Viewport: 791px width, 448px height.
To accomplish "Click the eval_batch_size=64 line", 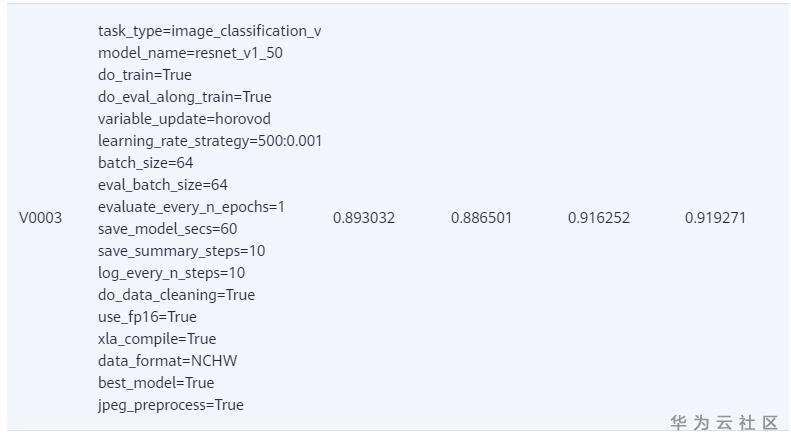I will pos(163,185).
